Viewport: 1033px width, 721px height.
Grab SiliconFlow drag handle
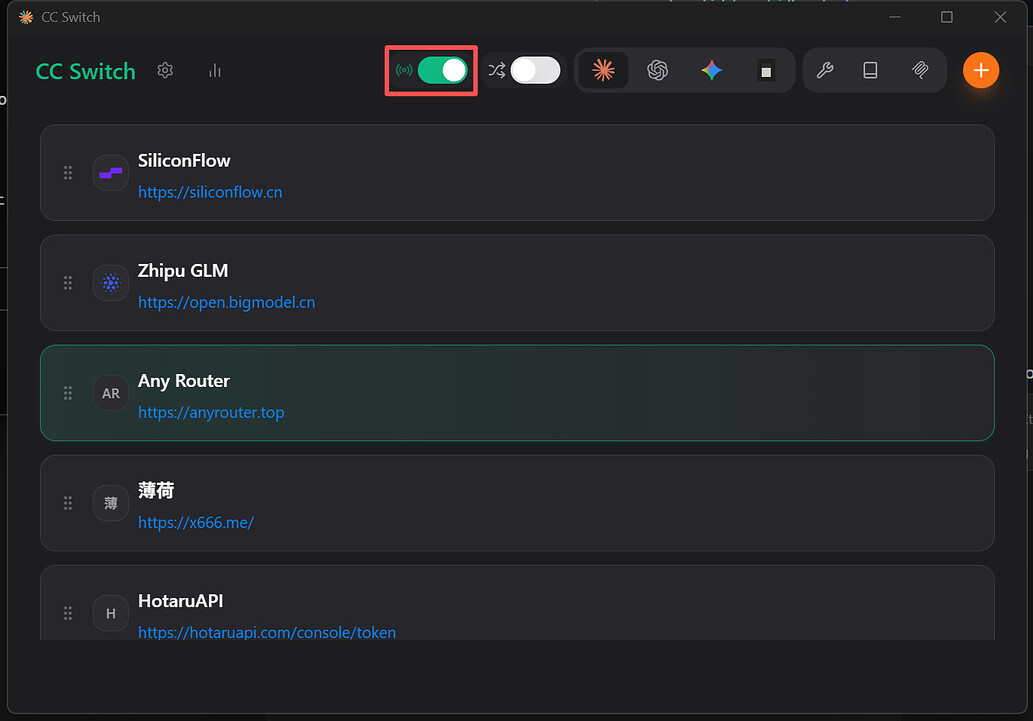tap(68, 173)
